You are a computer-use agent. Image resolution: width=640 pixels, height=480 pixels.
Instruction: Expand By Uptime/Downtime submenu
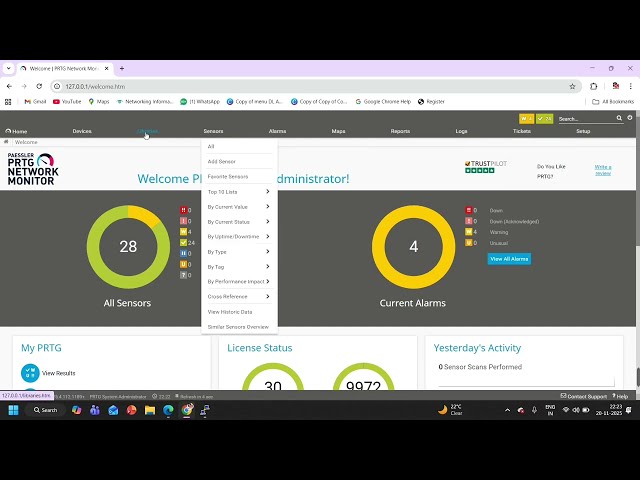239,237
